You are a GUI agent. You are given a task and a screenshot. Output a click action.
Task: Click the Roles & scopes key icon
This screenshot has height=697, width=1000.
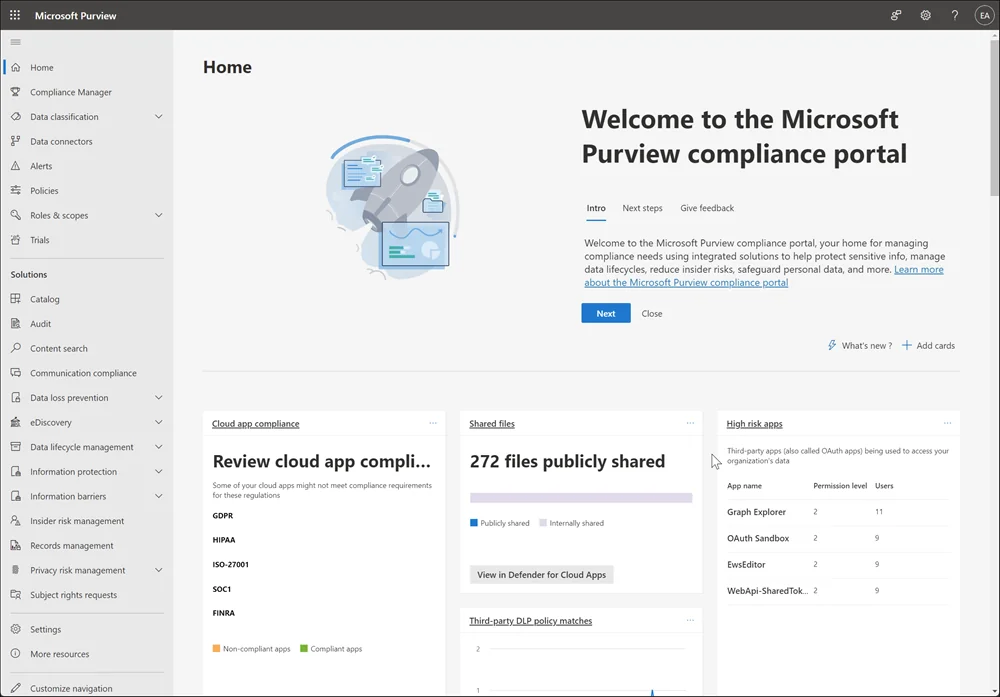pyautogui.click(x=16, y=215)
